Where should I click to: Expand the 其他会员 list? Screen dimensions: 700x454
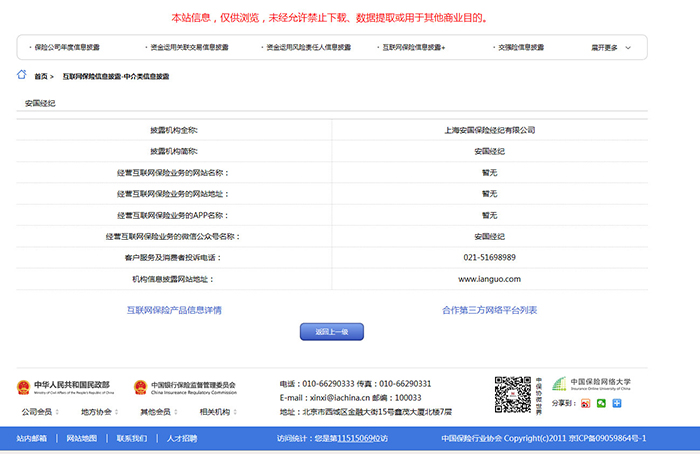(159, 412)
